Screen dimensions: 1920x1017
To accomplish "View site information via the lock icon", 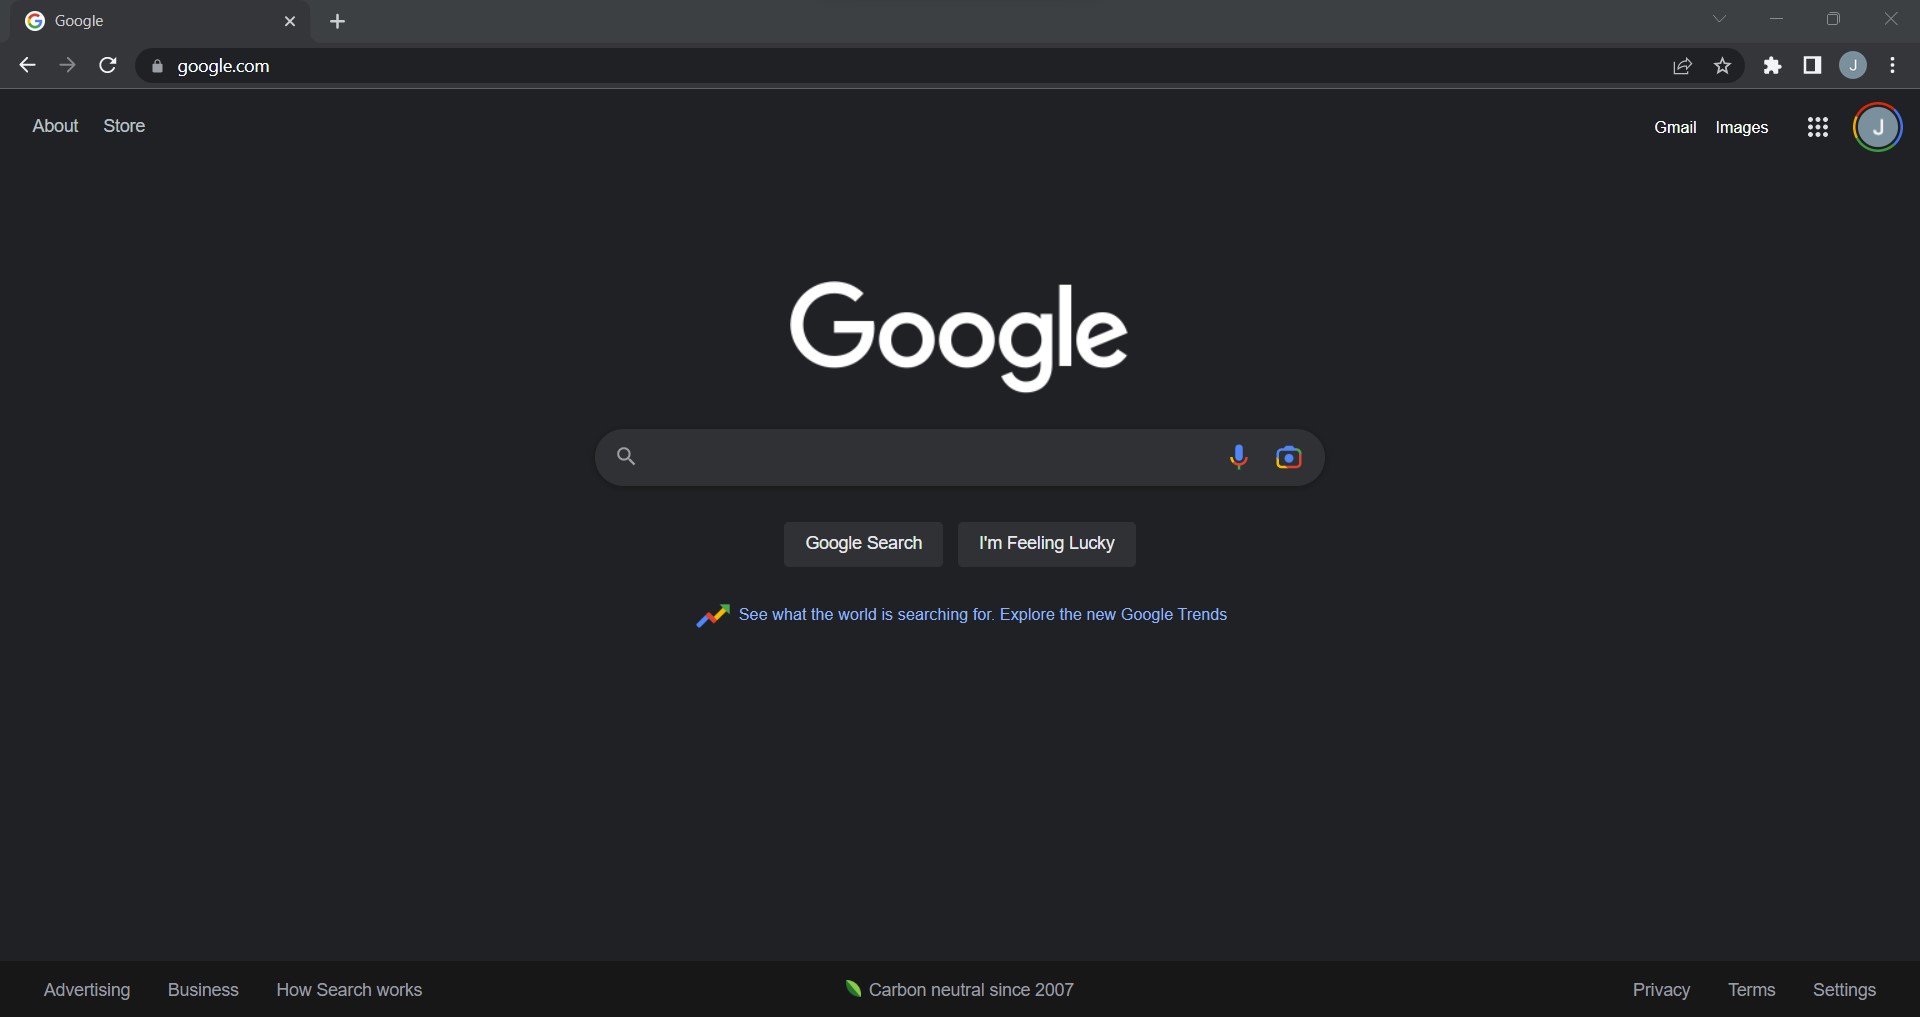I will click(157, 66).
